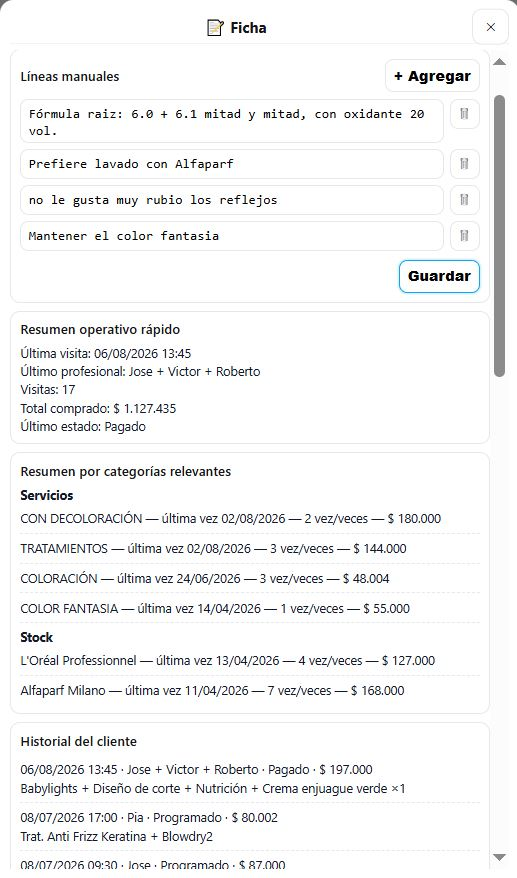
Task: Add a new manual line with Agregar
Action: tap(432, 76)
